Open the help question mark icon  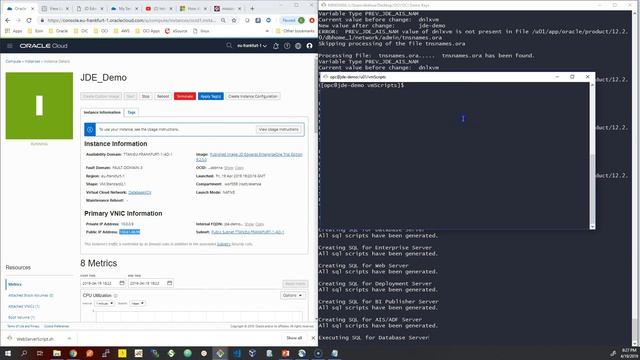287,46
